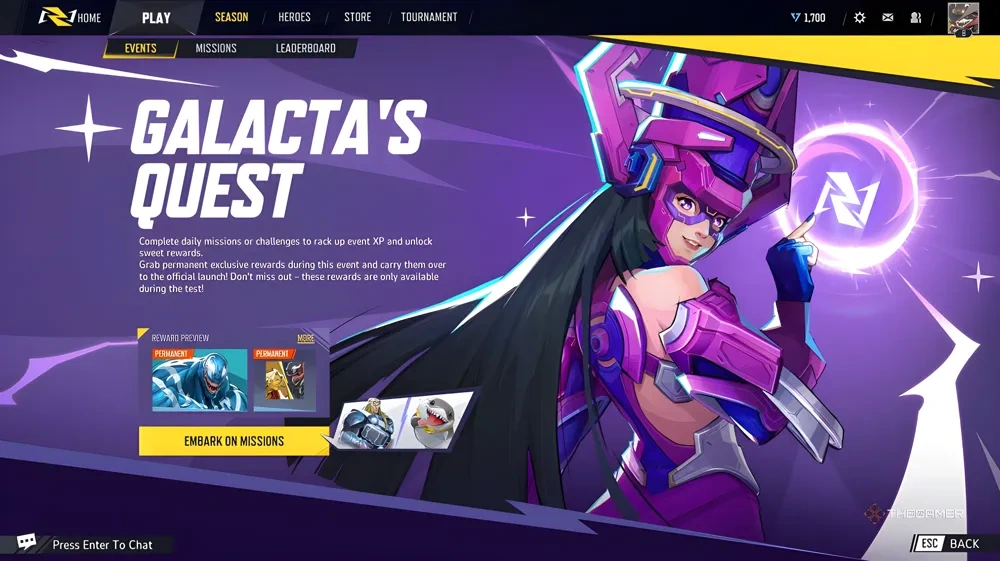Open the settings gear icon
The width and height of the screenshot is (1000, 561).
pyautogui.click(x=860, y=18)
